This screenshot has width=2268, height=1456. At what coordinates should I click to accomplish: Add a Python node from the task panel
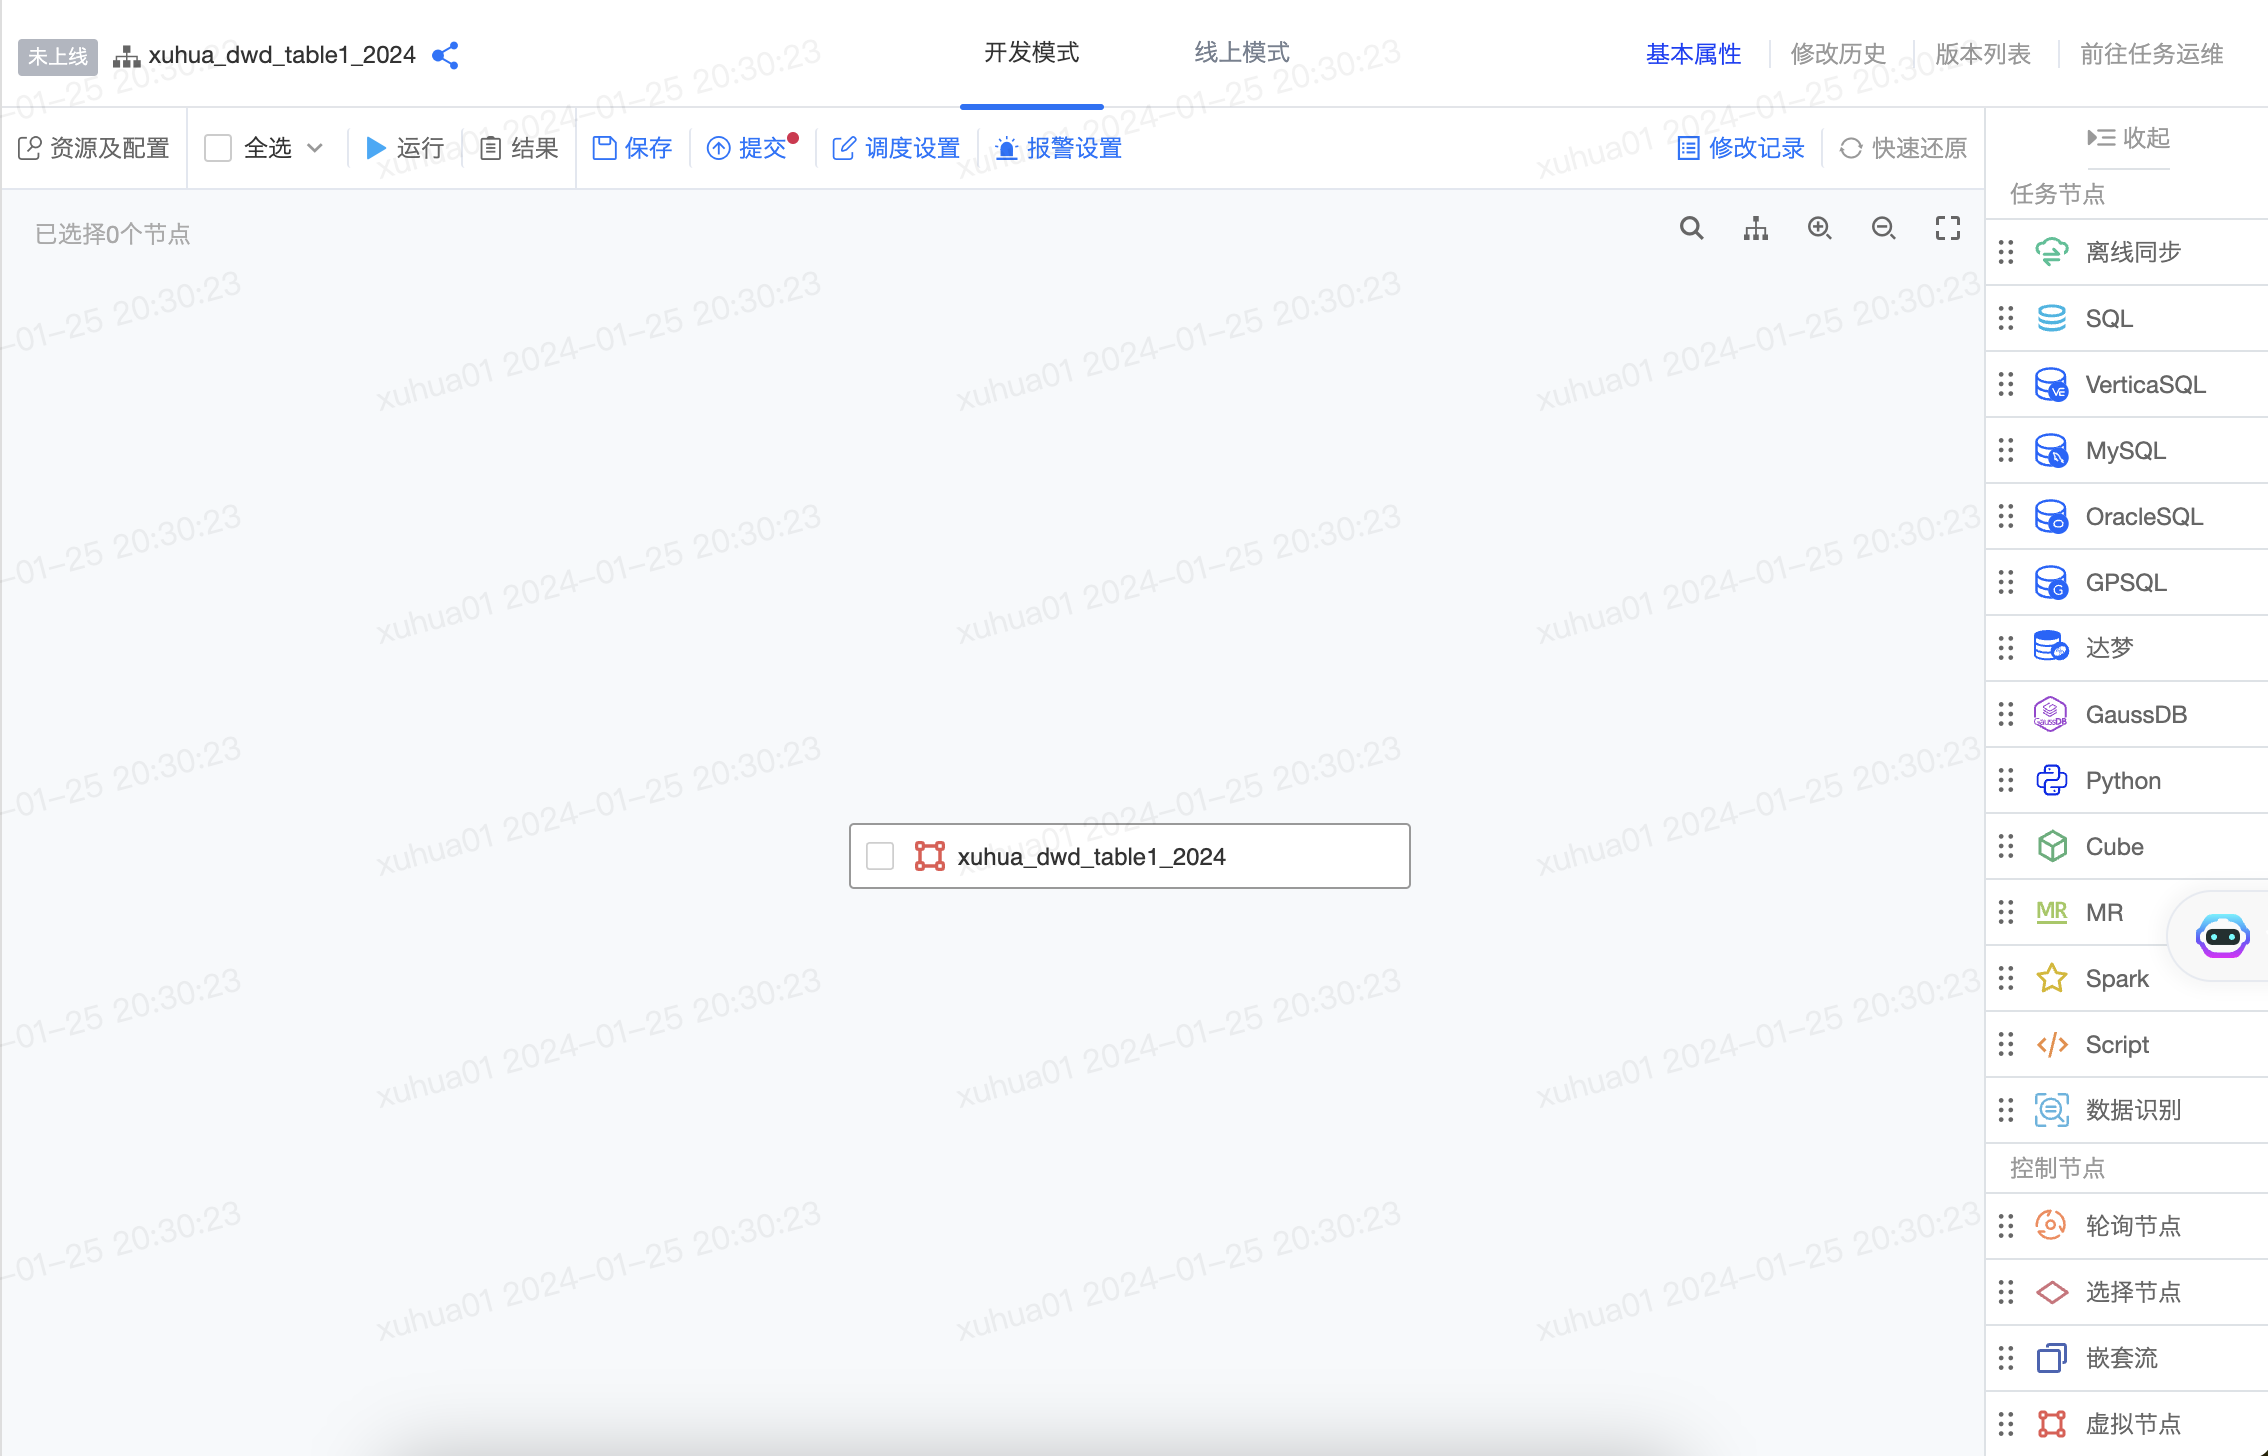point(2121,780)
